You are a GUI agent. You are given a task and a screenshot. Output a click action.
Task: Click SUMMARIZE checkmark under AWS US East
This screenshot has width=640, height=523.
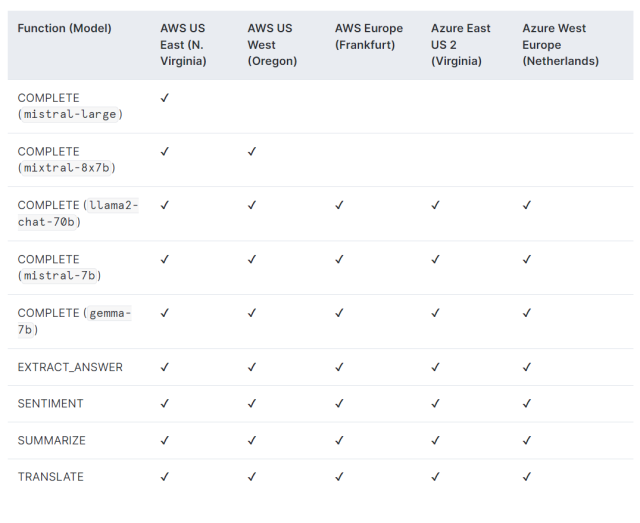pos(164,440)
